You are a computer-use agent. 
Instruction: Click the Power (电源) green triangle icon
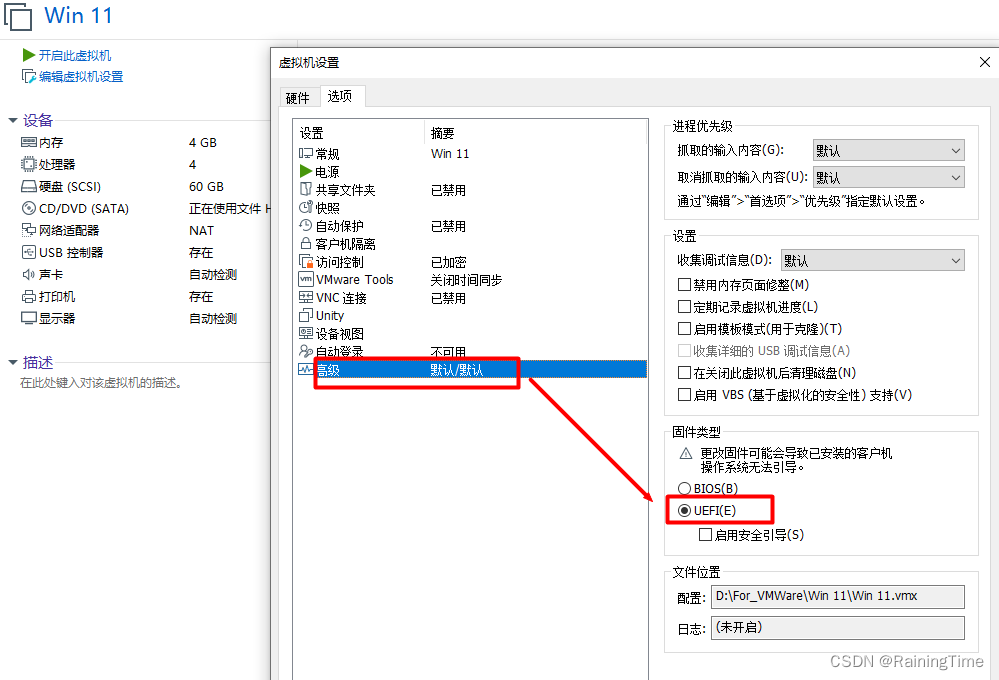[x=306, y=171]
